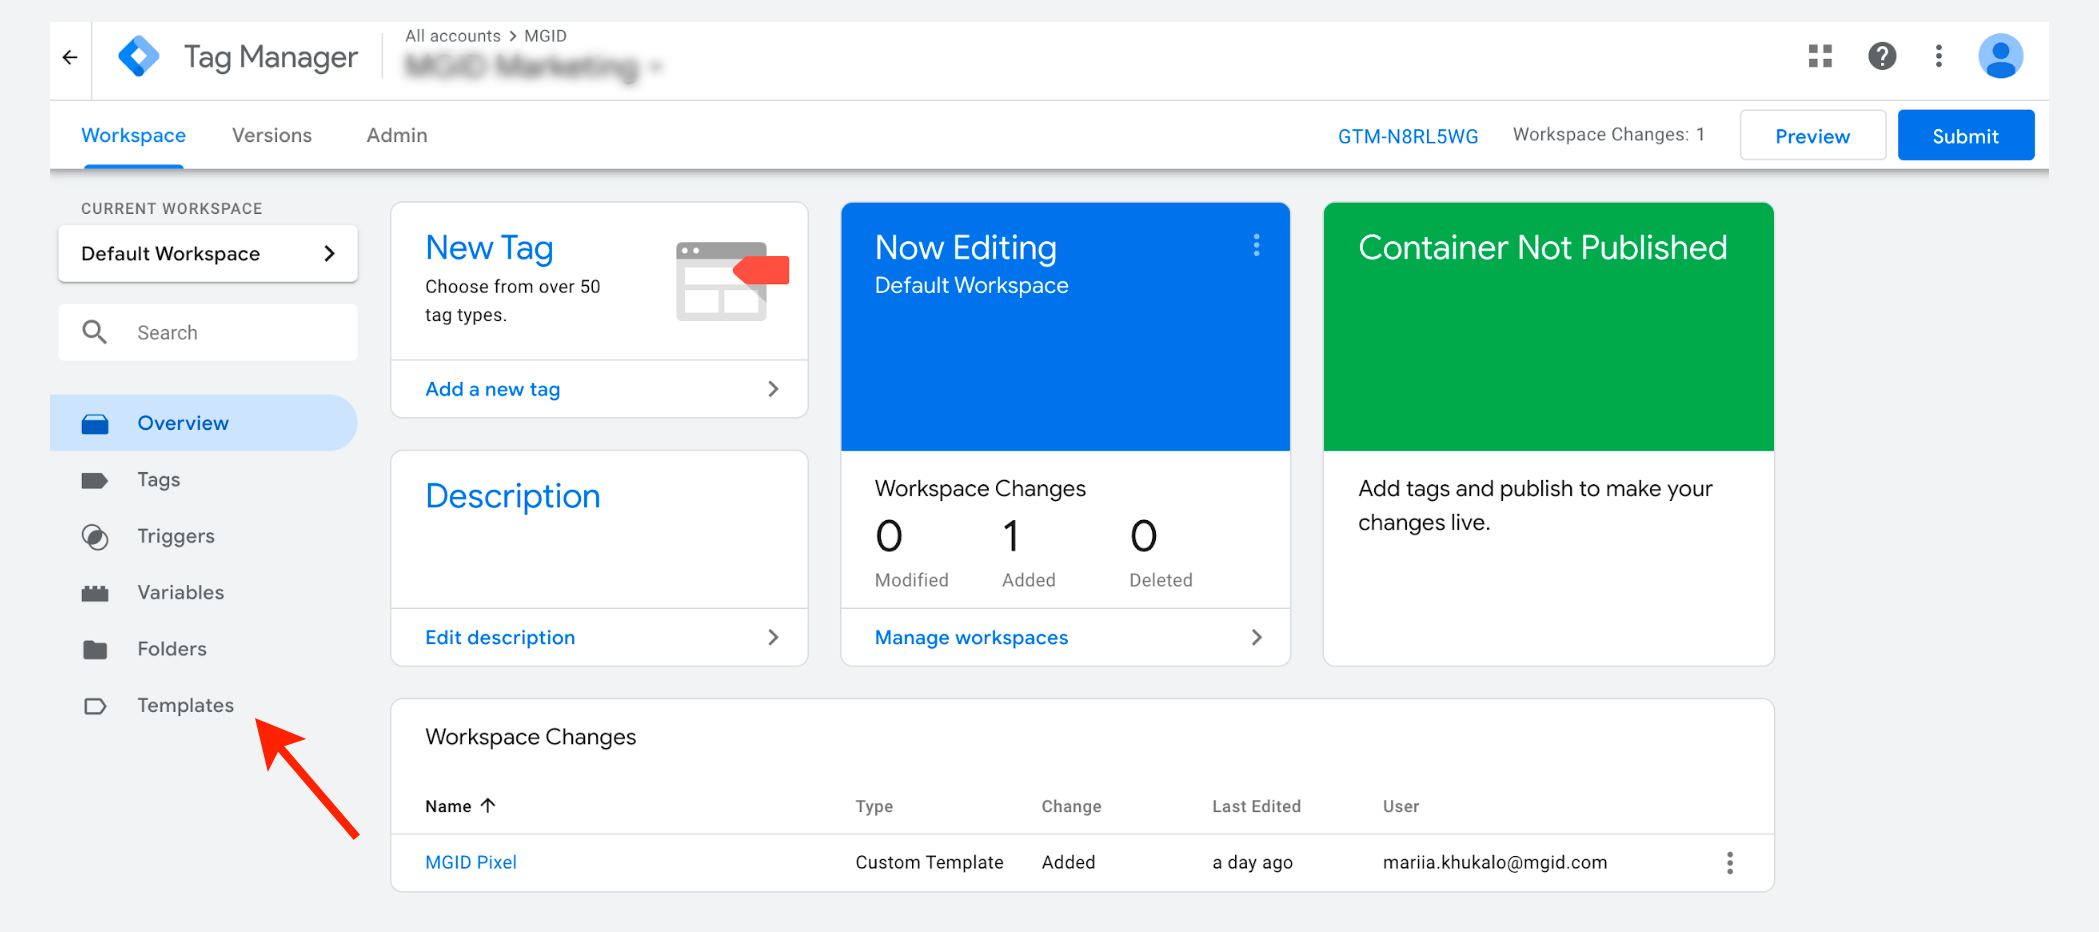Click the Overview briefcase icon

click(95, 424)
